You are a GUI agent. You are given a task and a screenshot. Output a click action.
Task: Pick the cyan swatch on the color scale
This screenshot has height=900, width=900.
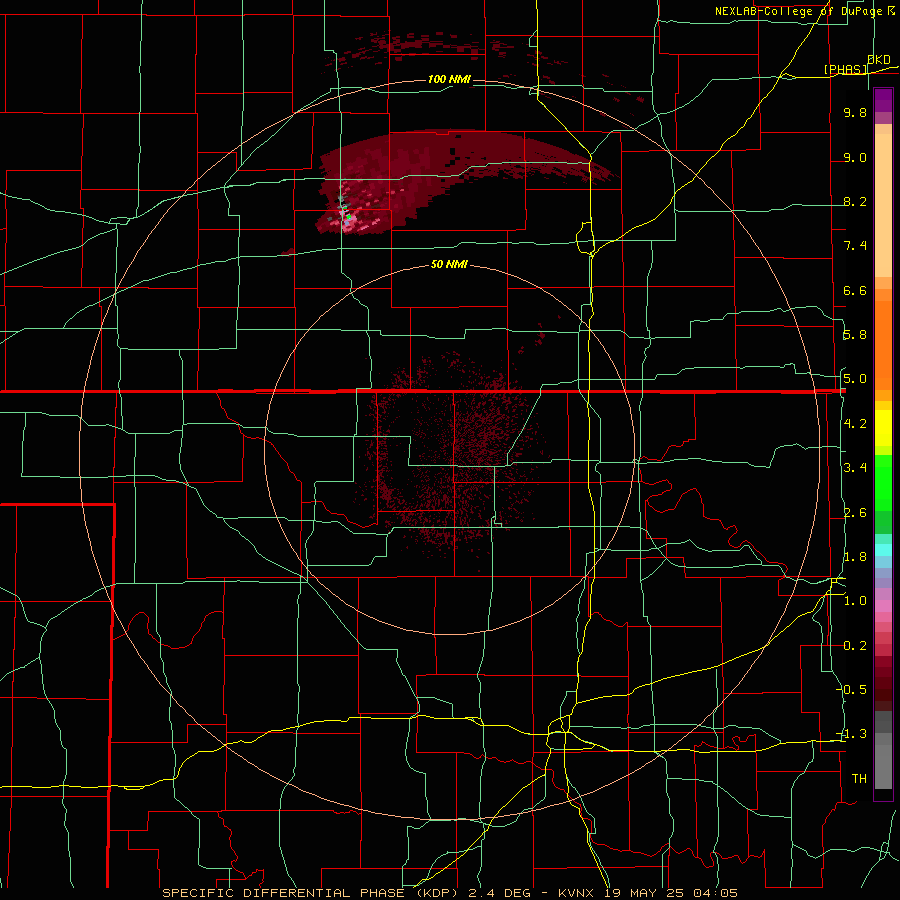pos(883,550)
